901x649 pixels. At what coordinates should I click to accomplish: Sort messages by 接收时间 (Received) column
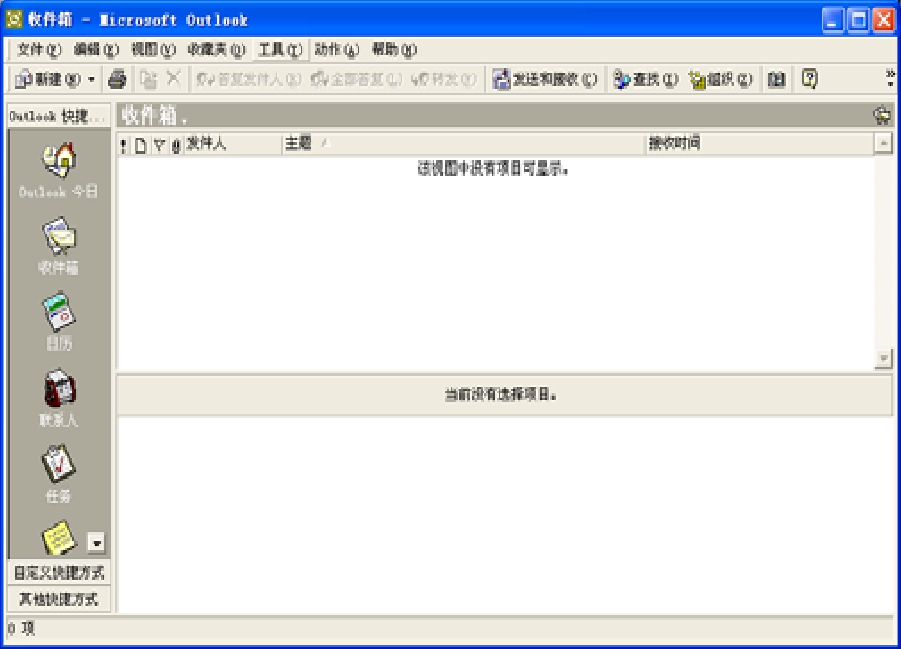[x=759, y=144]
